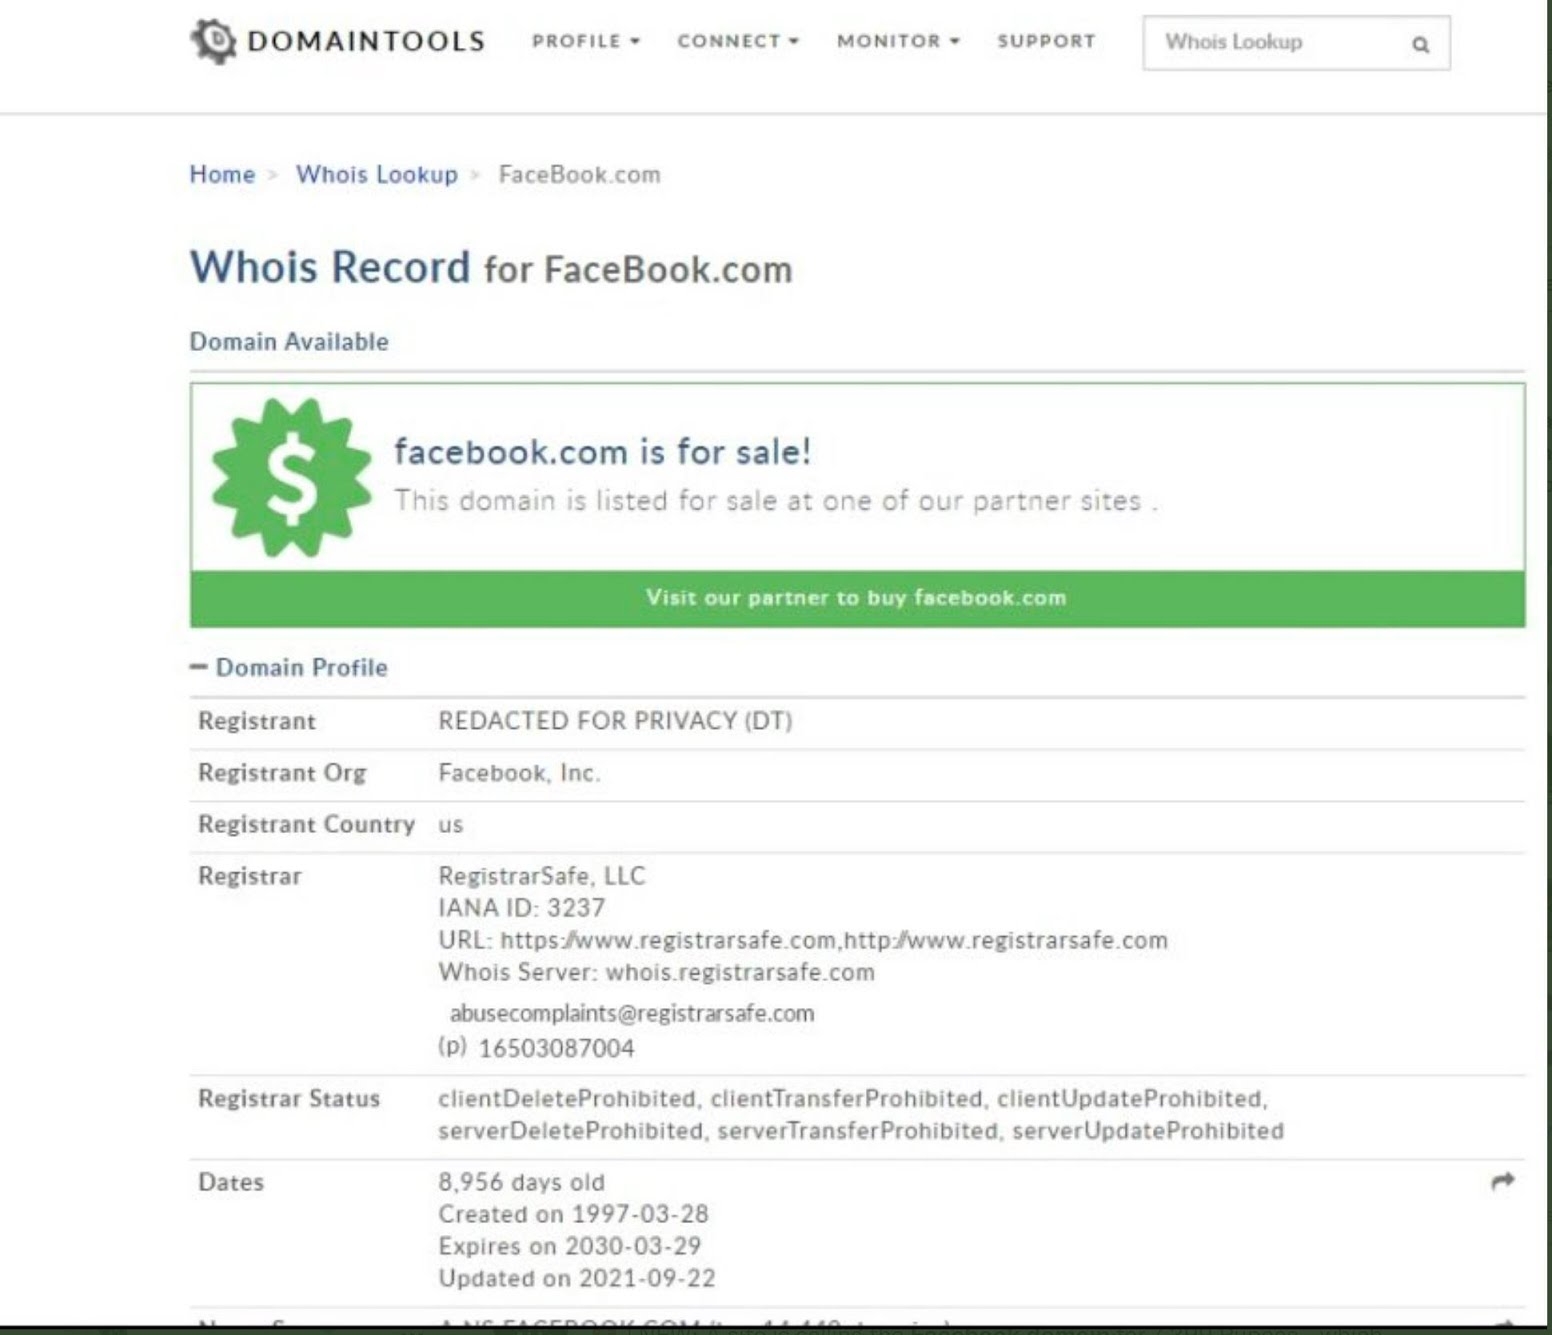Open the Connect dropdown menu

pyautogui.click(x=738, y=41)
